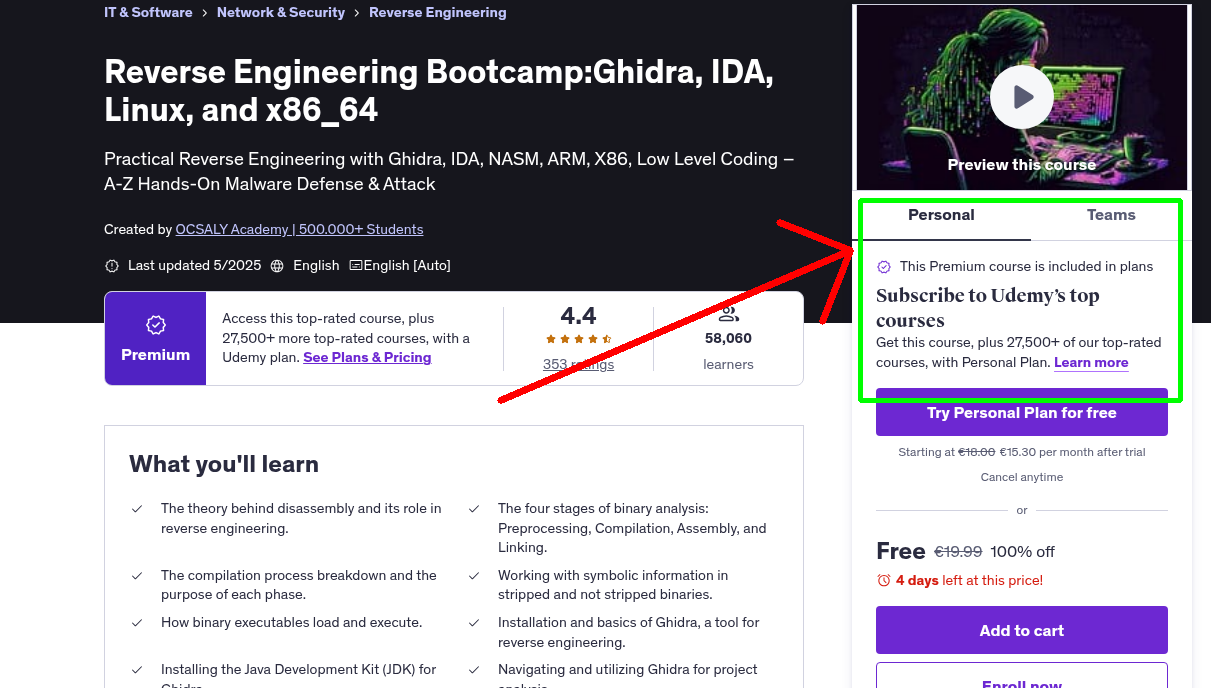Add the course to cart

point(1021,630)
